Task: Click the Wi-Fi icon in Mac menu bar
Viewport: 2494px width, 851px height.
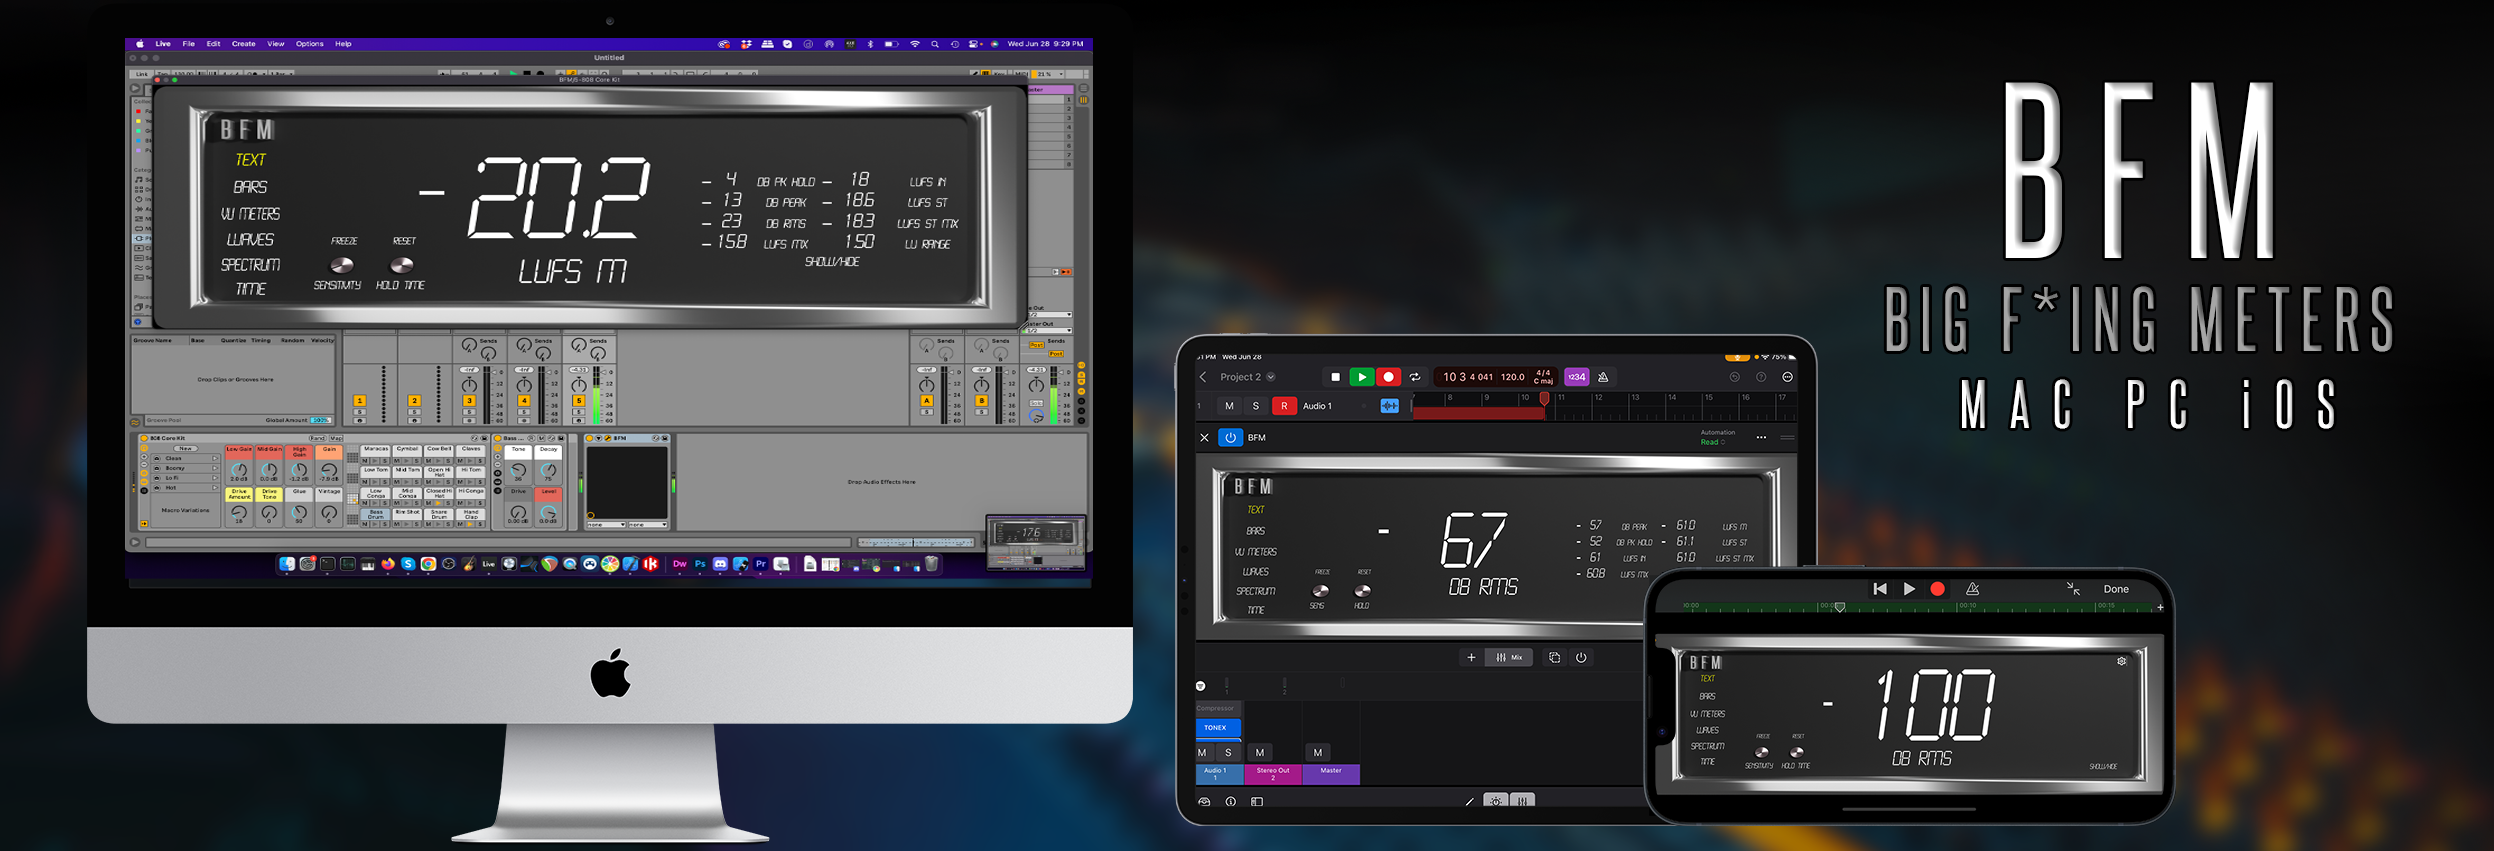Action: coord(914,44)
